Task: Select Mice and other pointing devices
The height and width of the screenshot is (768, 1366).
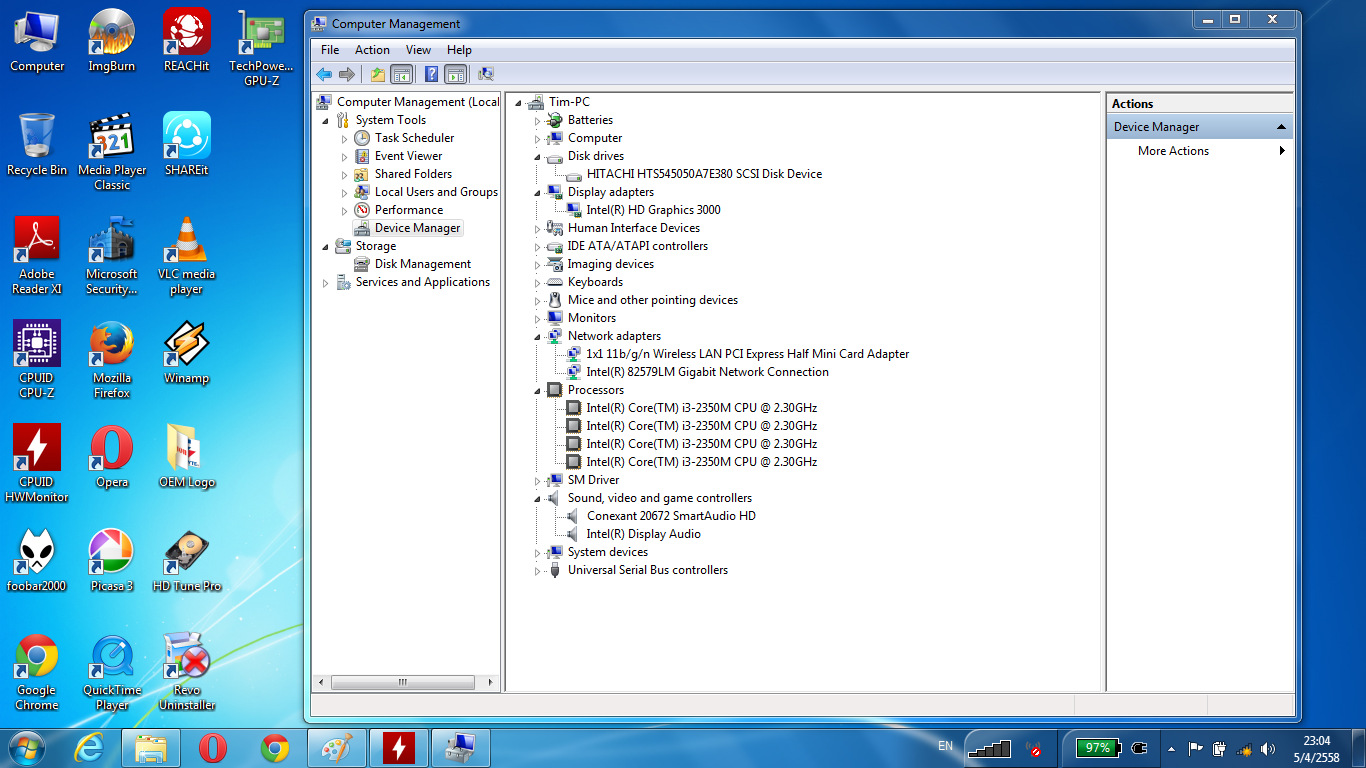Action: 652,300
